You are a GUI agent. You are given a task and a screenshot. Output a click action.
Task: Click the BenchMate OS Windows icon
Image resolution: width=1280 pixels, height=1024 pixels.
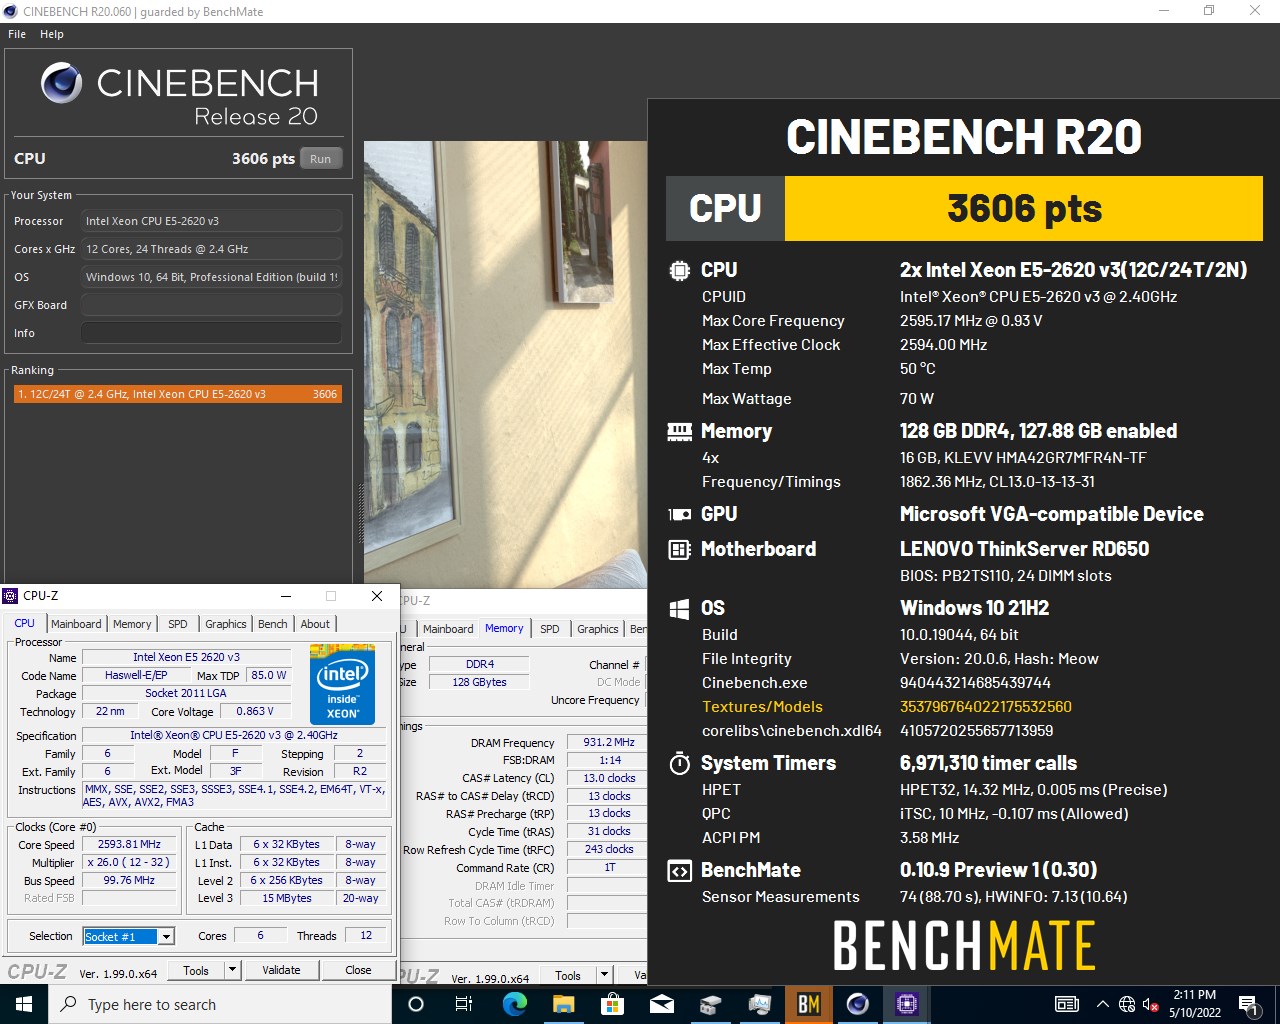(x=679, y=608)
